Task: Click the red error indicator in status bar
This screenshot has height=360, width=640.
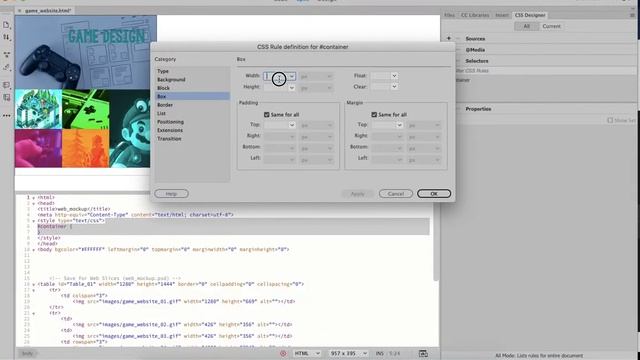Action: 283,353
